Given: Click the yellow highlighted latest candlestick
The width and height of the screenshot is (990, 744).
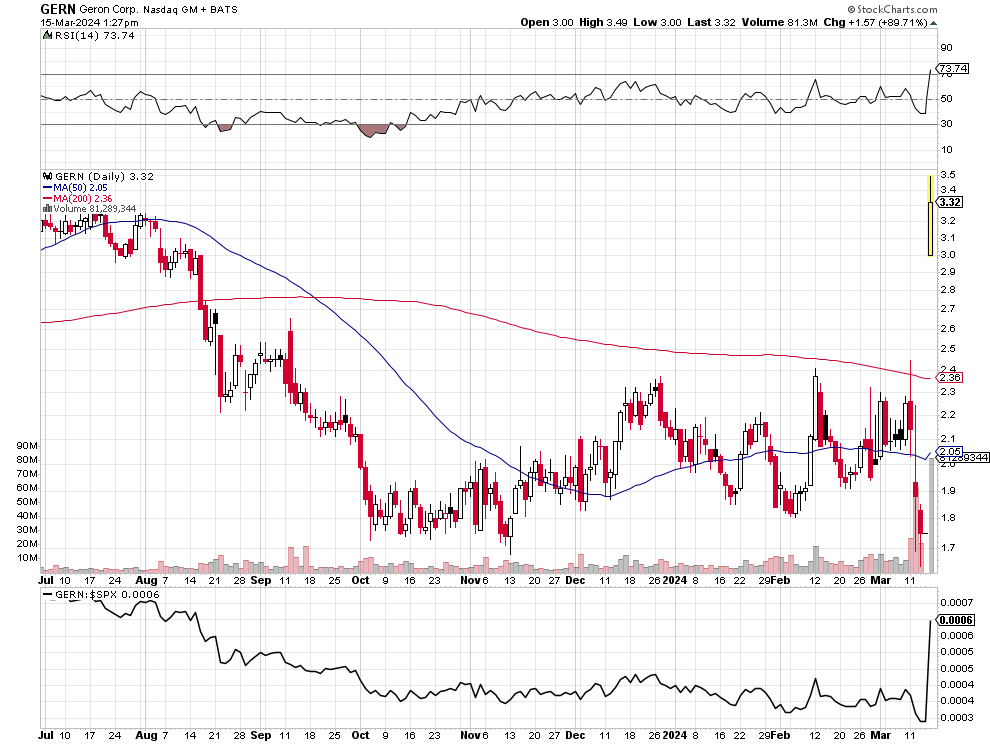Looking at the screenshot, I should [928, 230].
